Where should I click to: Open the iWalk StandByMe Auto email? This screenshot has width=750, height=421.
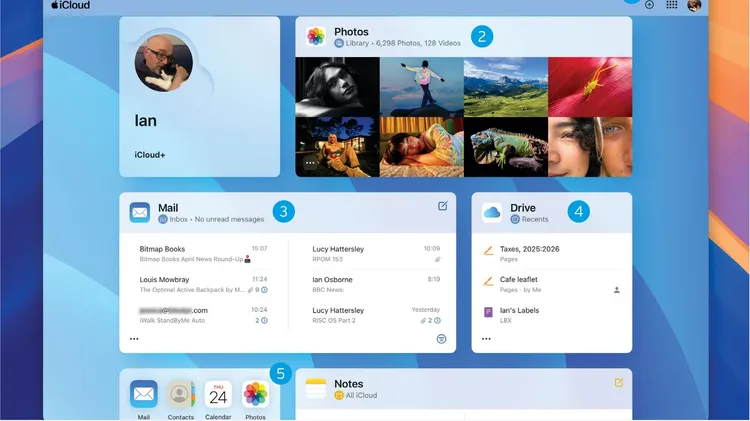tap(203, 315)
